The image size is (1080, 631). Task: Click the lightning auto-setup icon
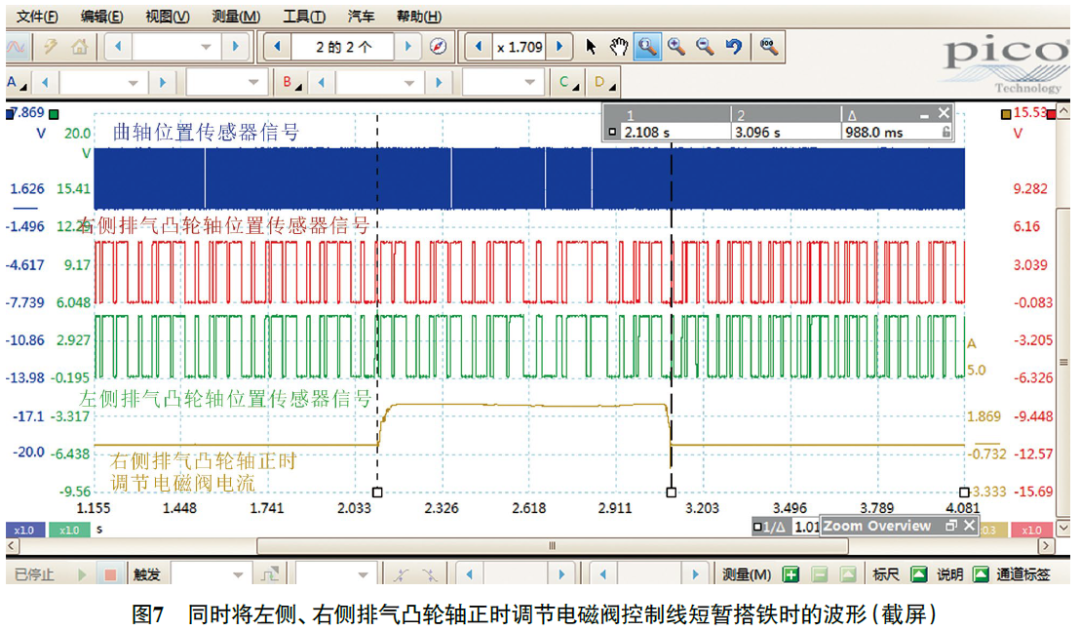point(50,47)
